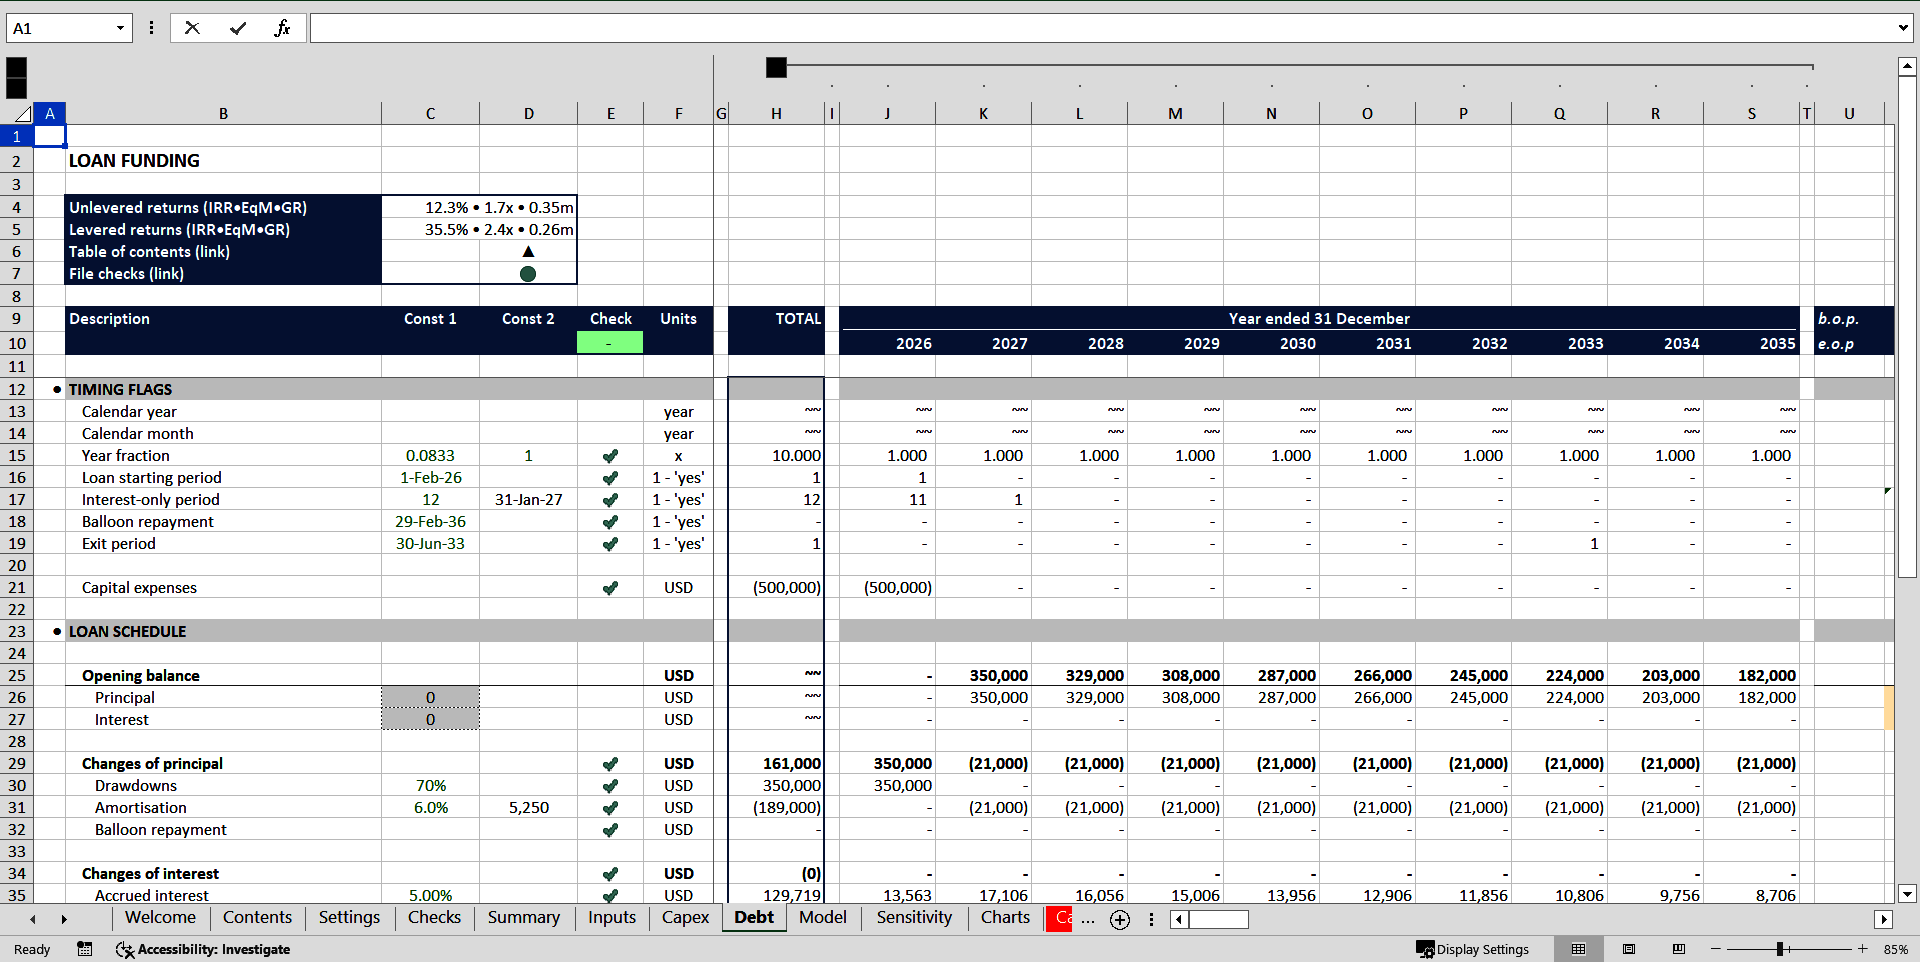Image resolution: width=1920 pixels, height=962 pixels.
Task: Switch to Page Break Preview icon
Action: tap(1679, 949)
